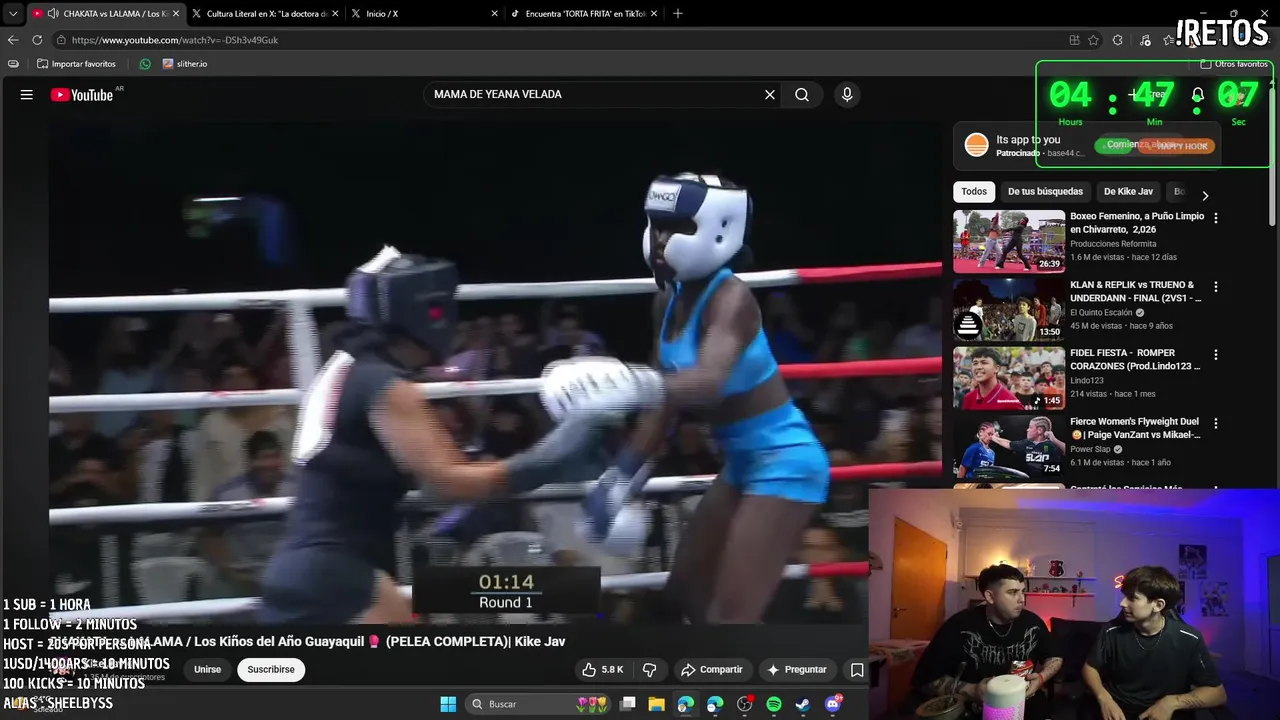Share the video with Compartir
The height and width of the screenshot is (720, 1280).
pyautogui.click(x=711, y=670)
